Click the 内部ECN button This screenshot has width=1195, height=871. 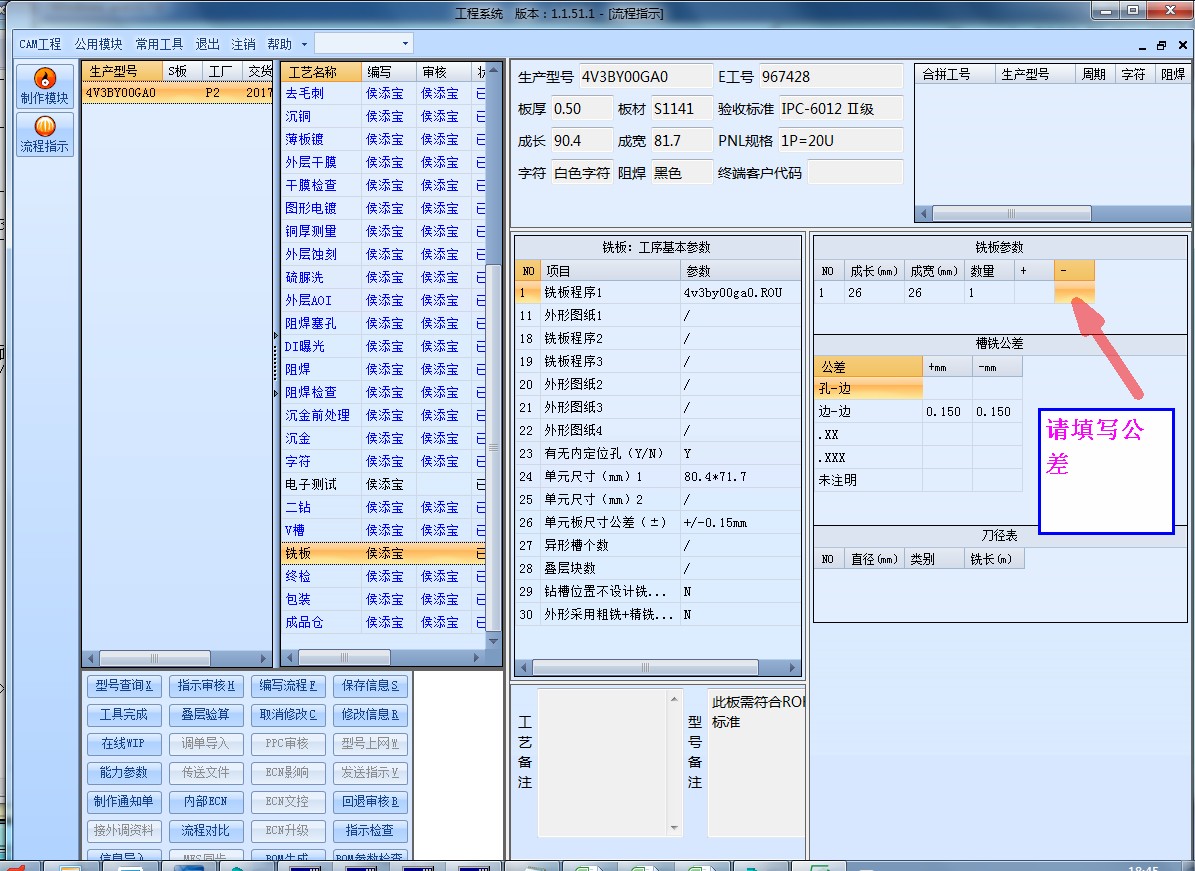(x=206, y=802)
